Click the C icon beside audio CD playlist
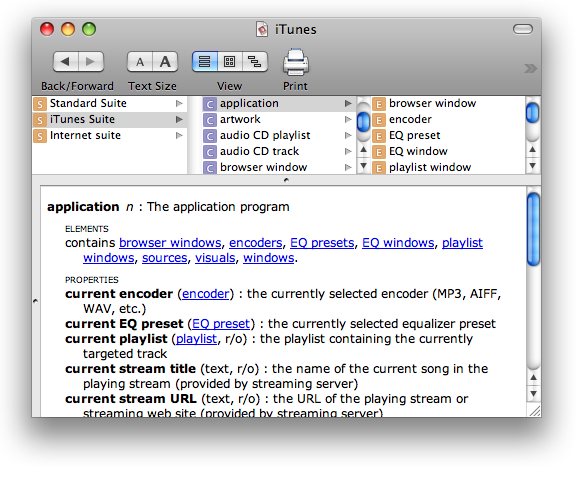Image resolution: width=581 pixels, height=479 pixels. coord(210,136)
